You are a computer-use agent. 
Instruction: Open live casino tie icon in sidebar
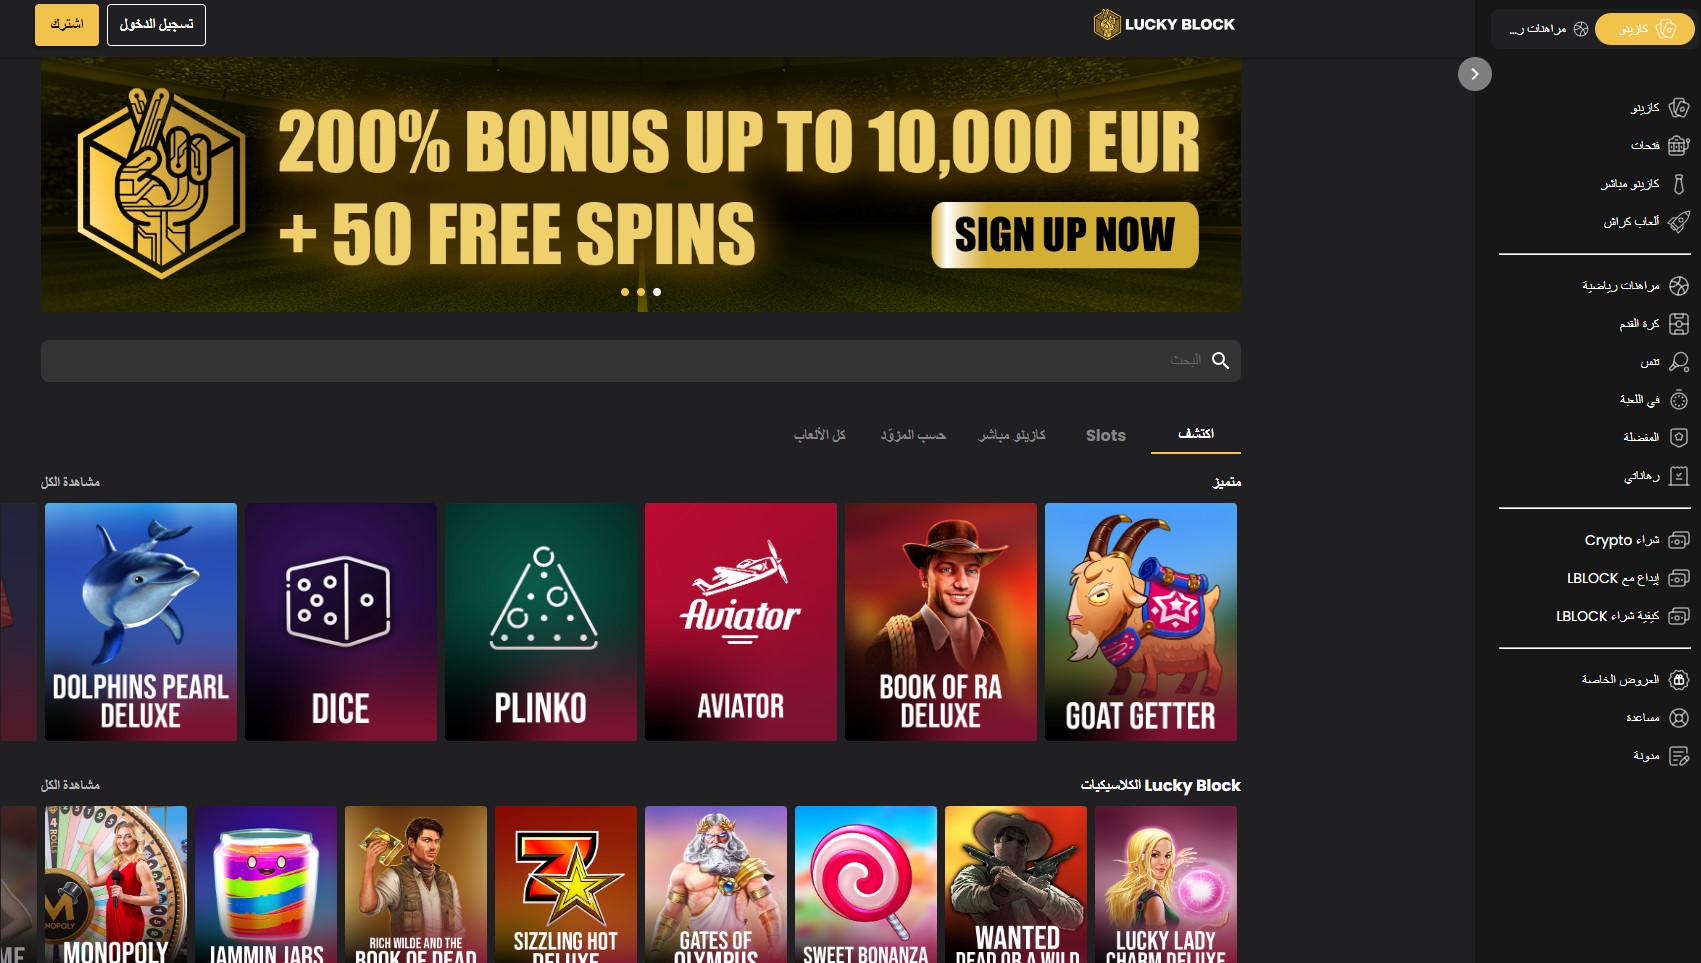(x=1679, y=184)
